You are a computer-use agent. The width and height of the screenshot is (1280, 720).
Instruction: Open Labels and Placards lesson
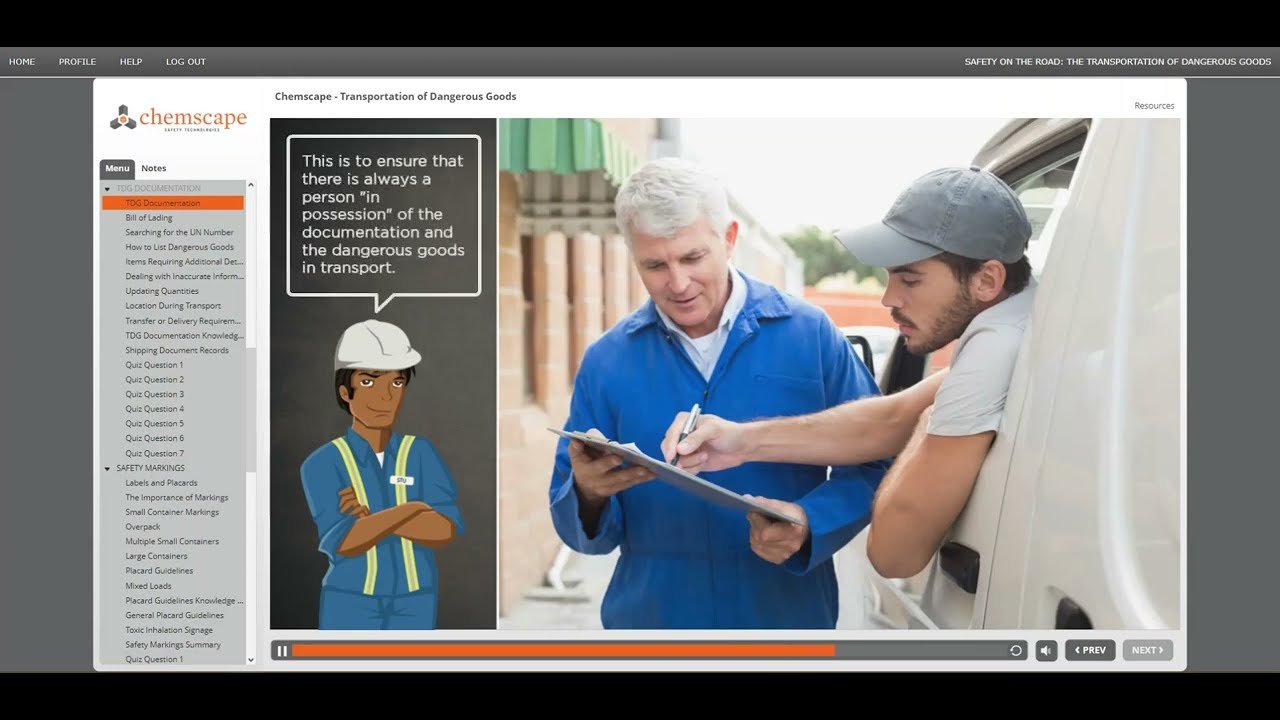click(x=161, y=483)
